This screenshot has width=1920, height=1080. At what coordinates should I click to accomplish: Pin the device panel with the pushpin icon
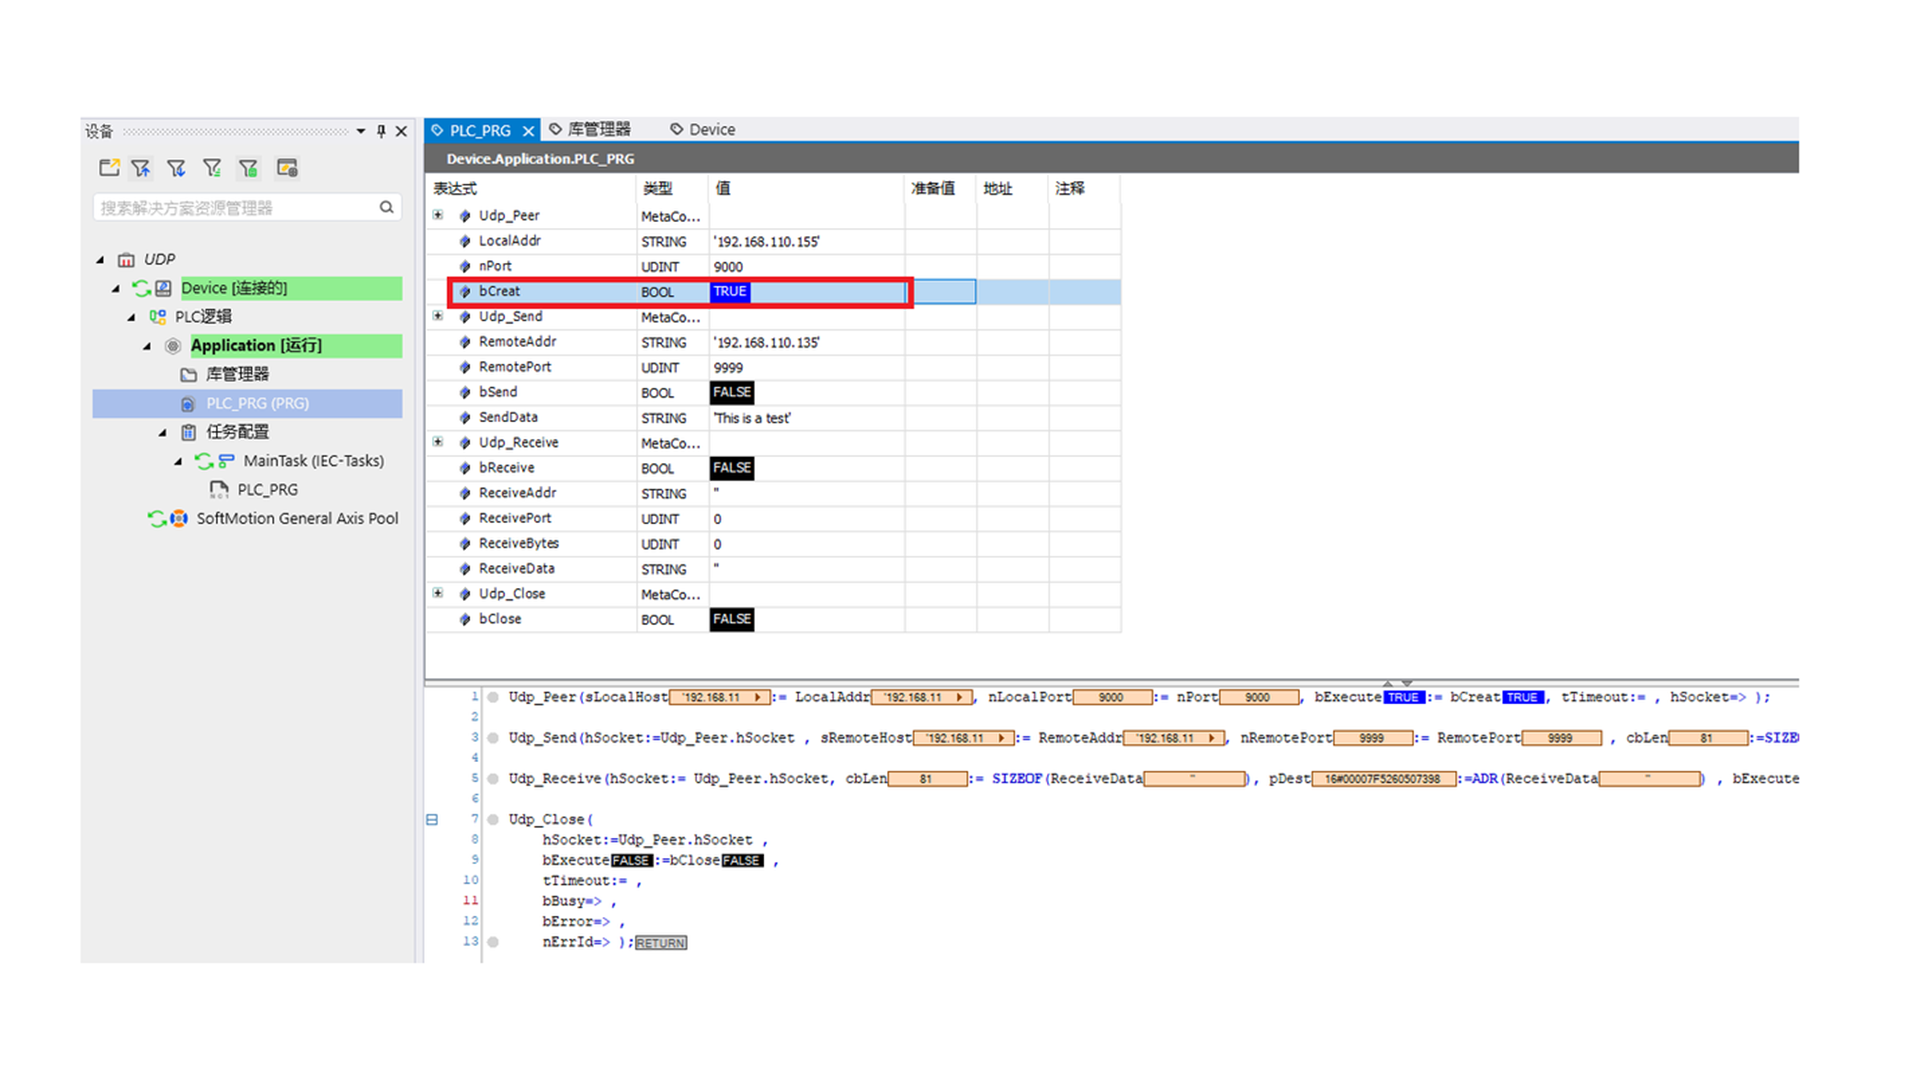(x=381, y=131)
